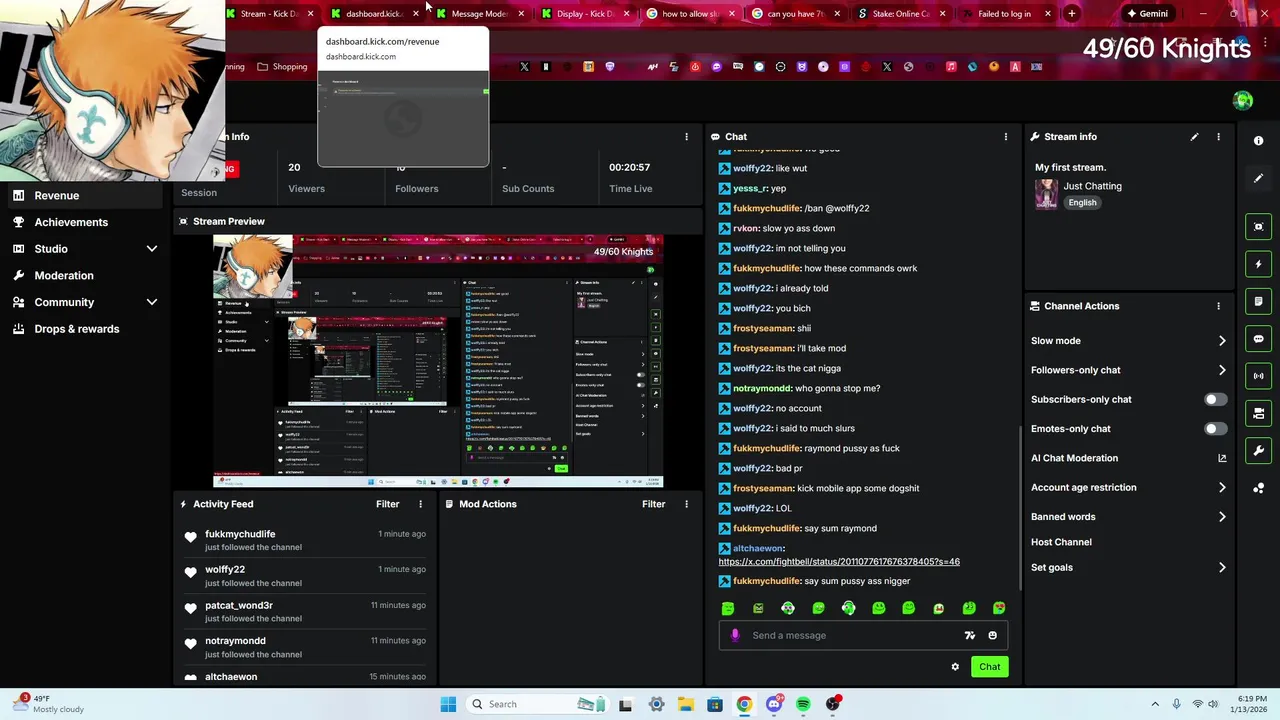Toggle the chat bubble widget icon in right rail
1280x720 pixels.
1258,339
